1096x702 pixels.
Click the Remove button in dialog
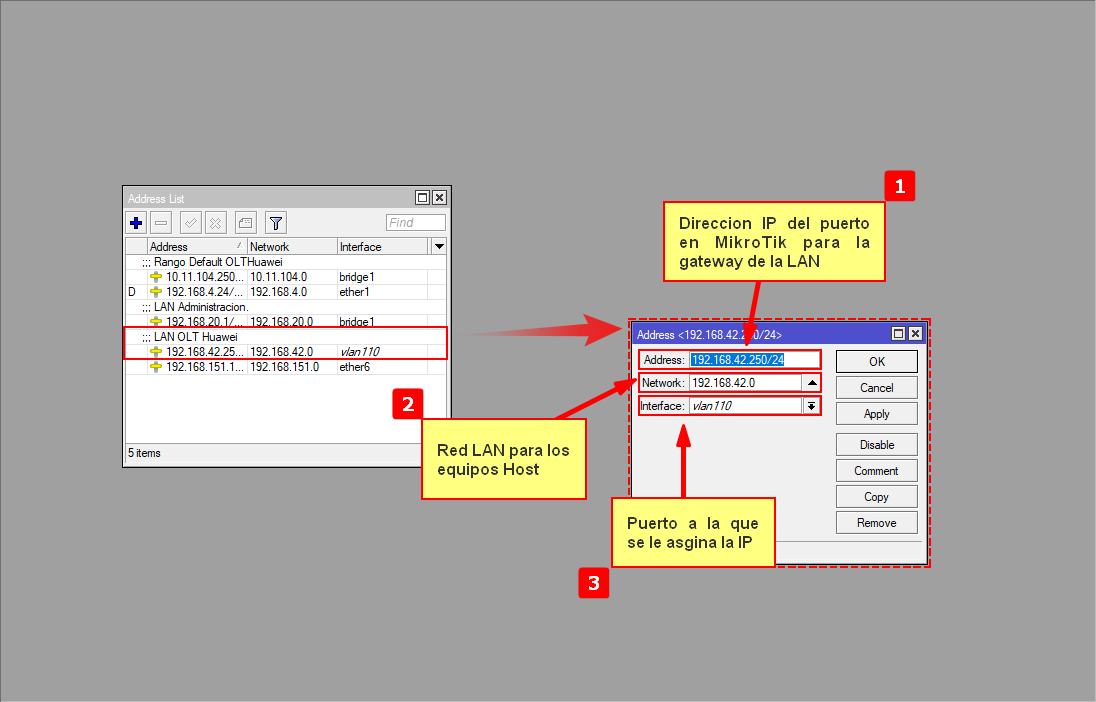[876, 523]
